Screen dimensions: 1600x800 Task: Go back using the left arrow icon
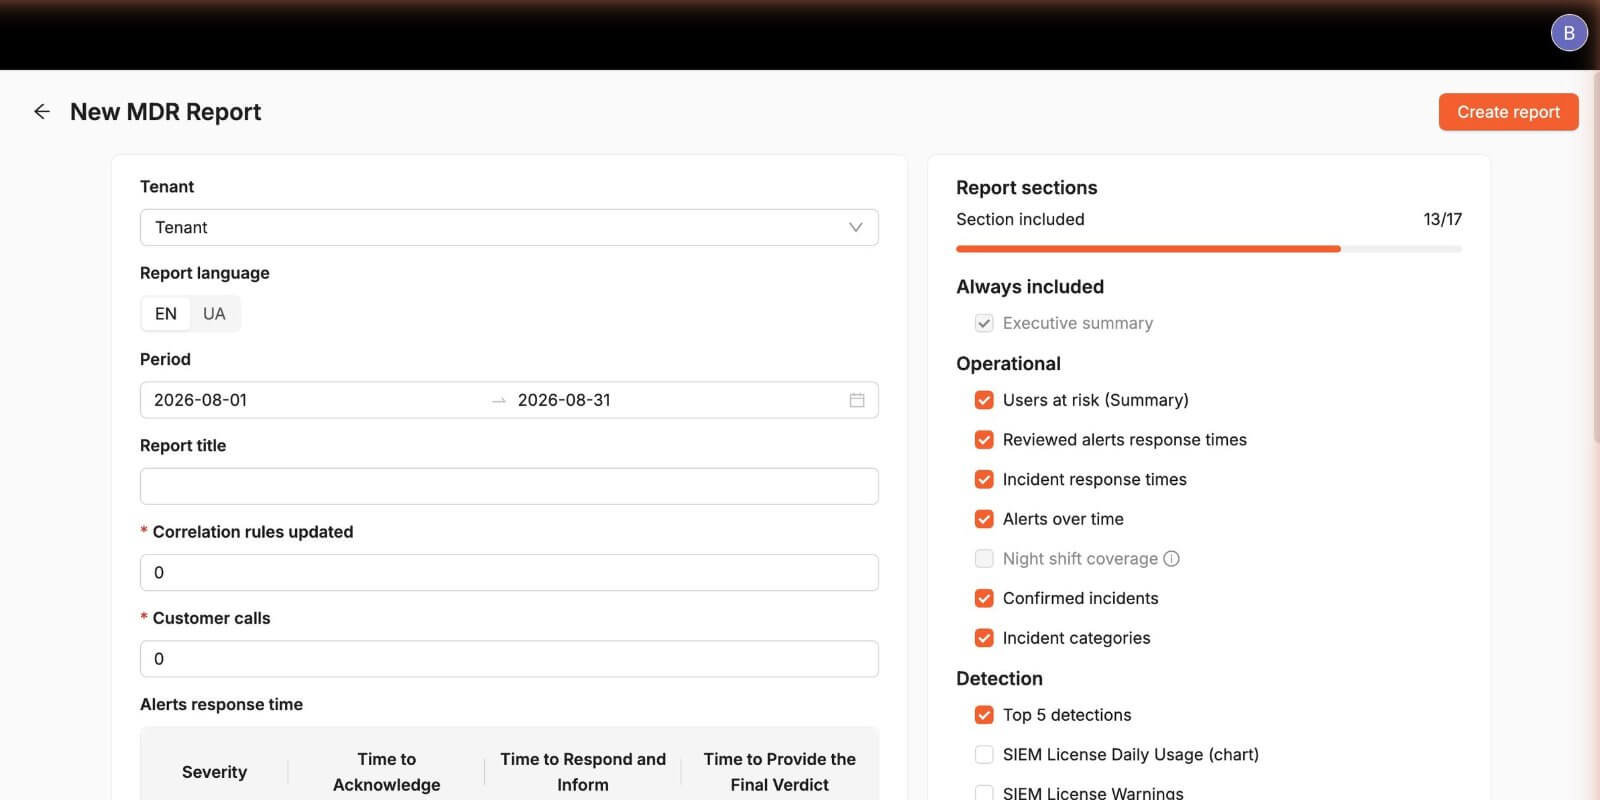[41, 112]
